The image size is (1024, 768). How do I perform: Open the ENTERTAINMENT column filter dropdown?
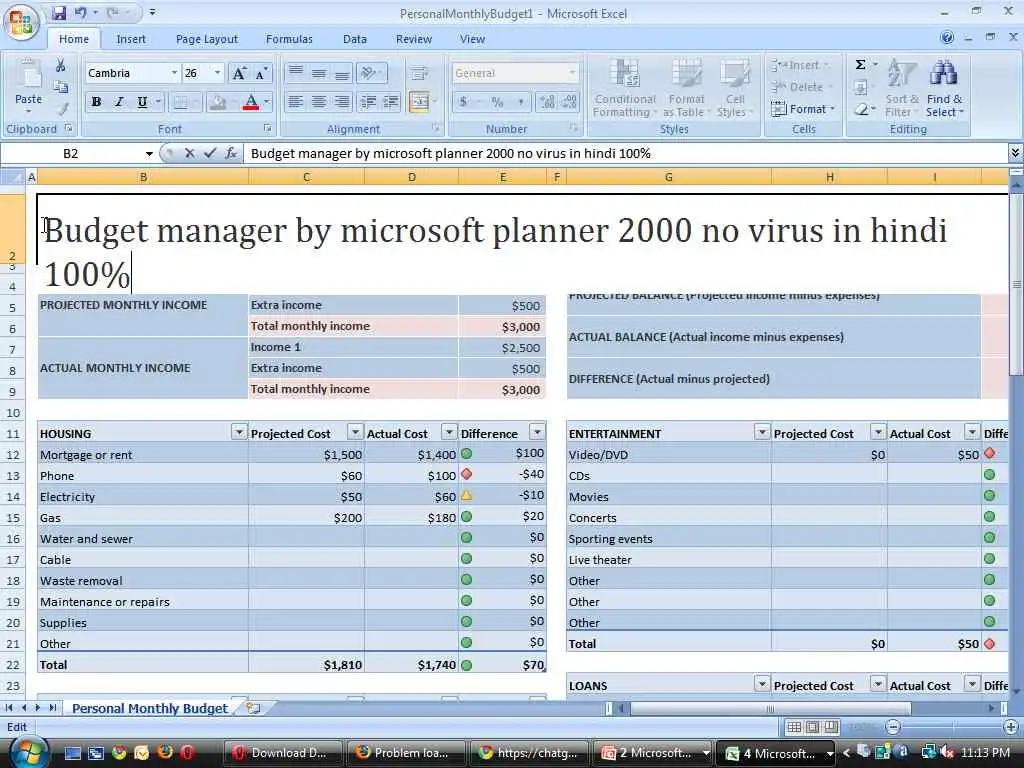[761, 432]
